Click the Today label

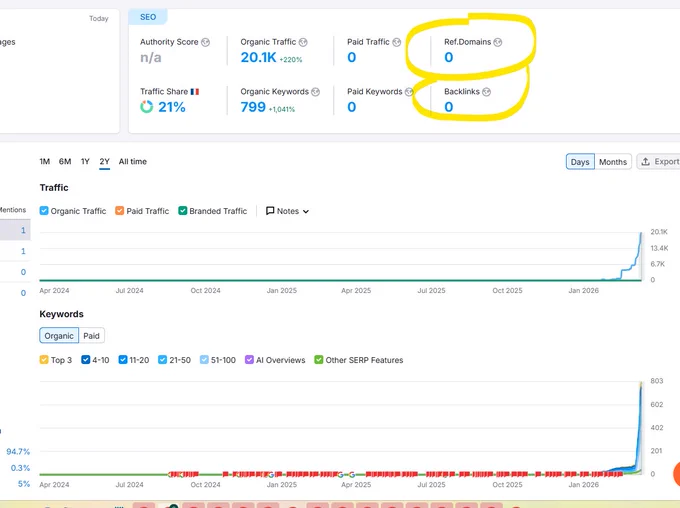coord(98,18)
